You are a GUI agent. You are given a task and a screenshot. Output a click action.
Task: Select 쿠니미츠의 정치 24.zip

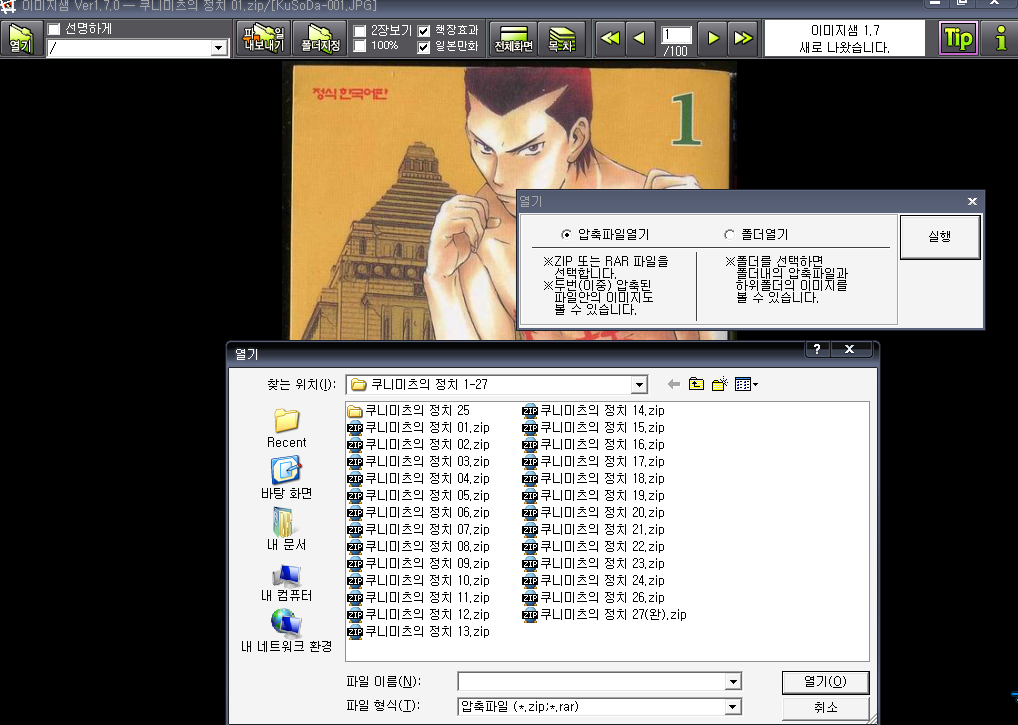pyautogui.click(x=593, y=580)
